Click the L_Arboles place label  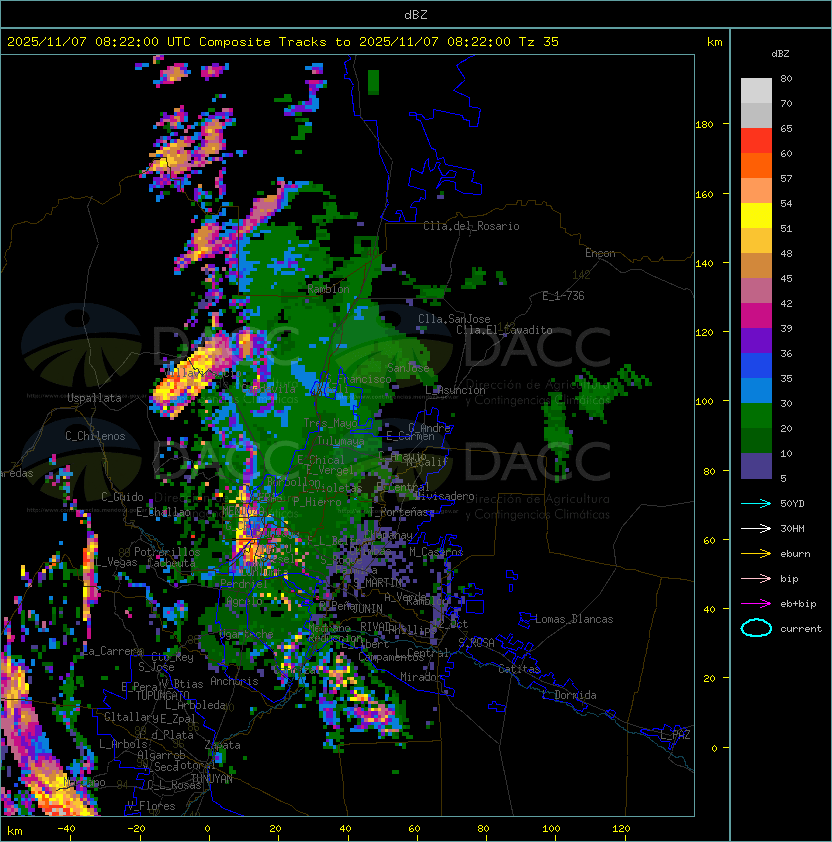[124, 744]
